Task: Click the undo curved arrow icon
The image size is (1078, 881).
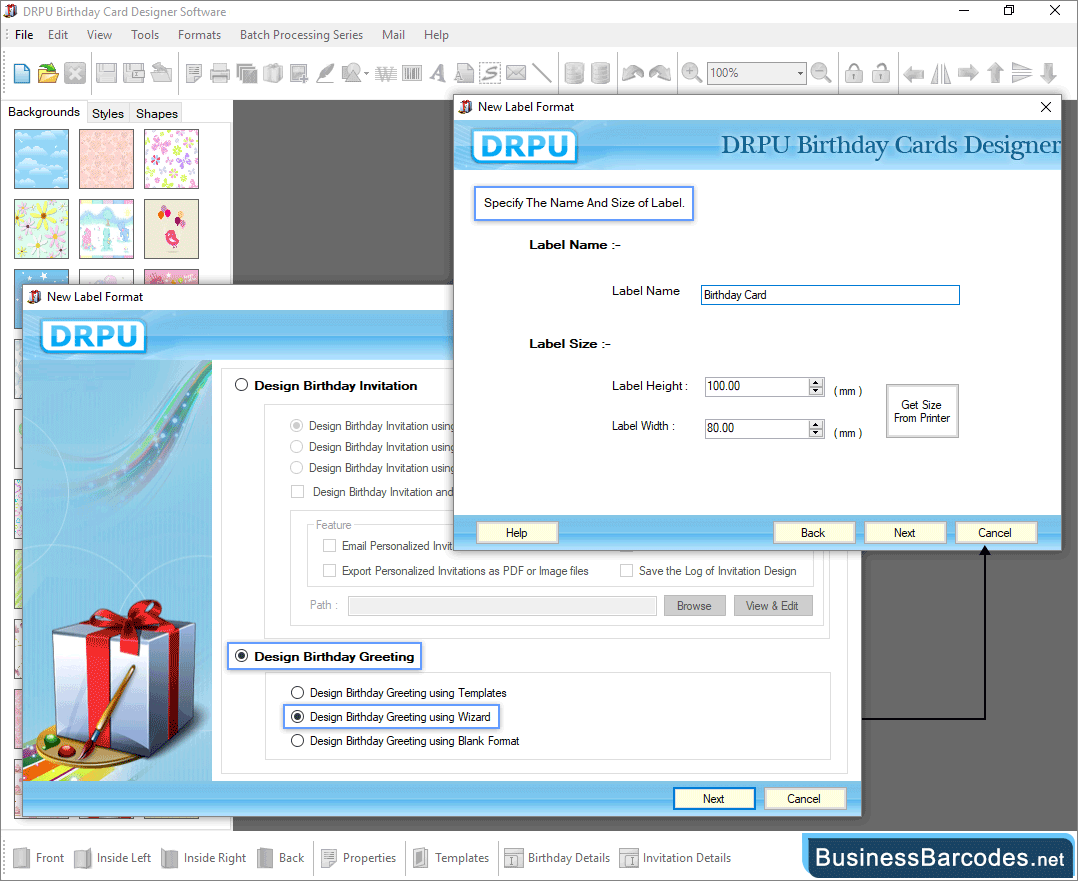Action: [632, 73]
